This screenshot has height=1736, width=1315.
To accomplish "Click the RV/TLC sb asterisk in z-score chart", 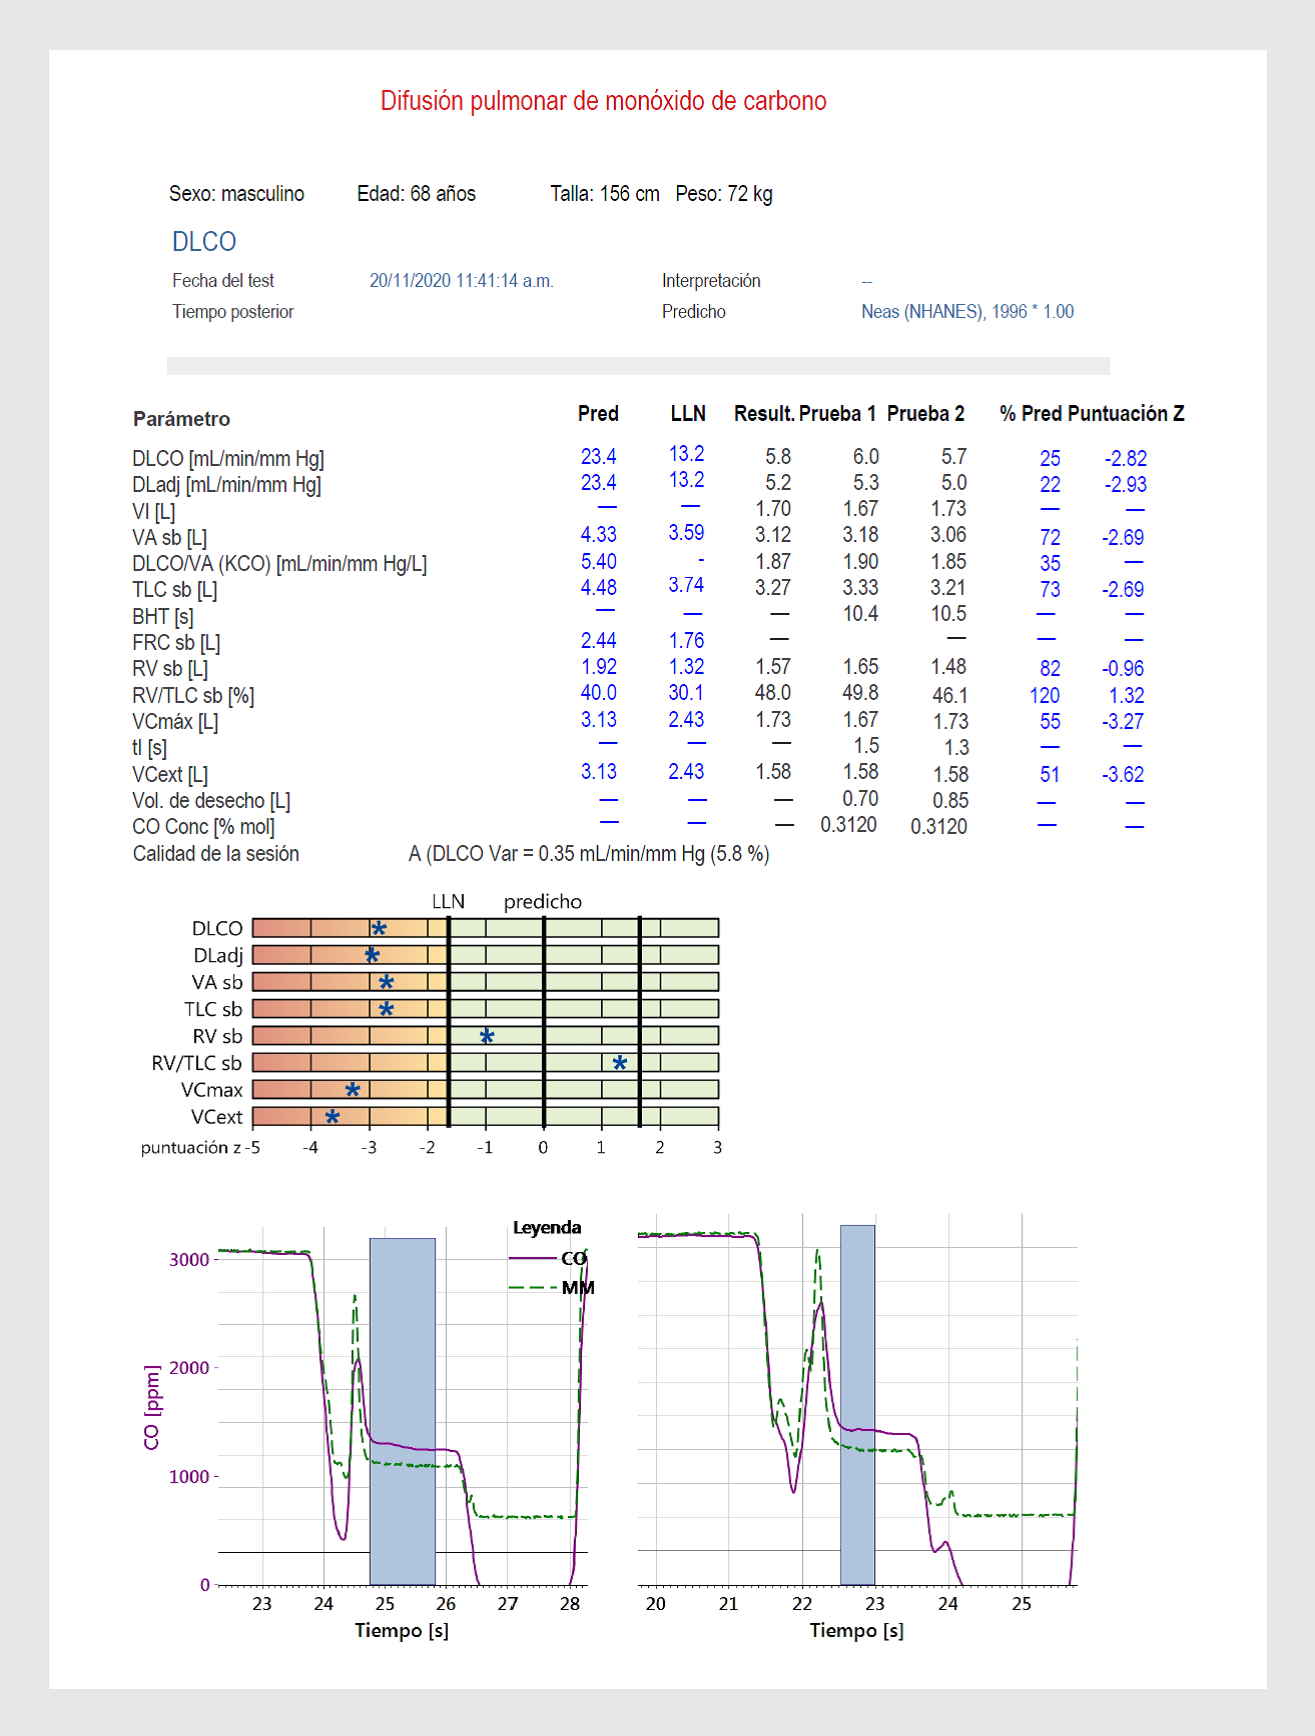I will (620, 1063).
